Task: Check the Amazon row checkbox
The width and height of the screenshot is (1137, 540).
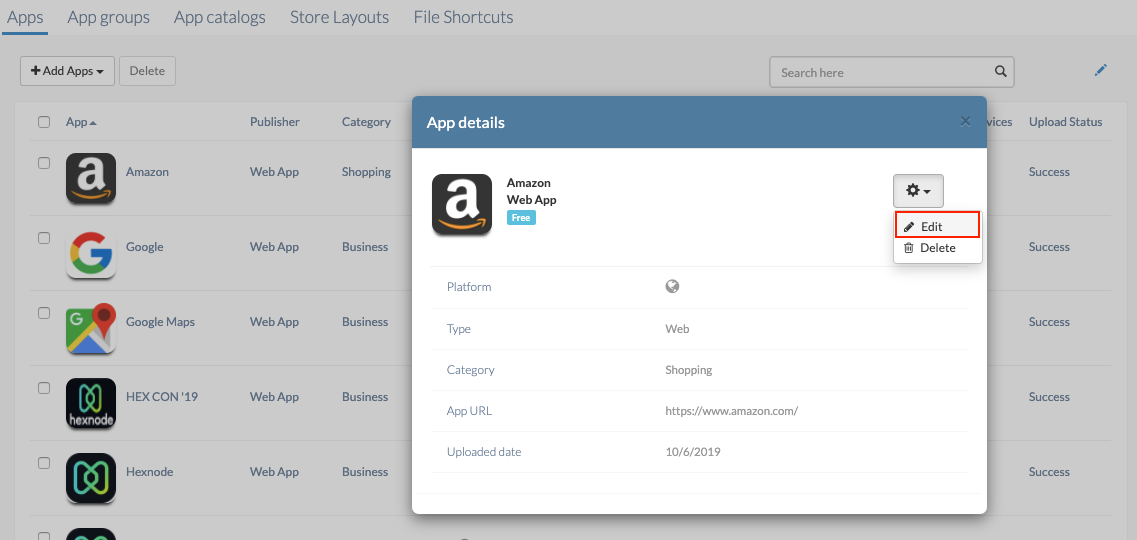Action: (x=44, y=163)
